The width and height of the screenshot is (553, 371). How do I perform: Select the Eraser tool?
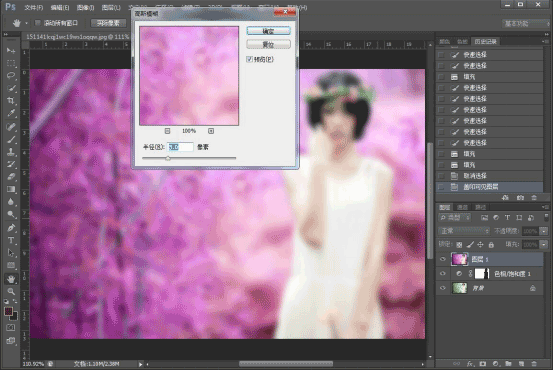coord(11,176)
